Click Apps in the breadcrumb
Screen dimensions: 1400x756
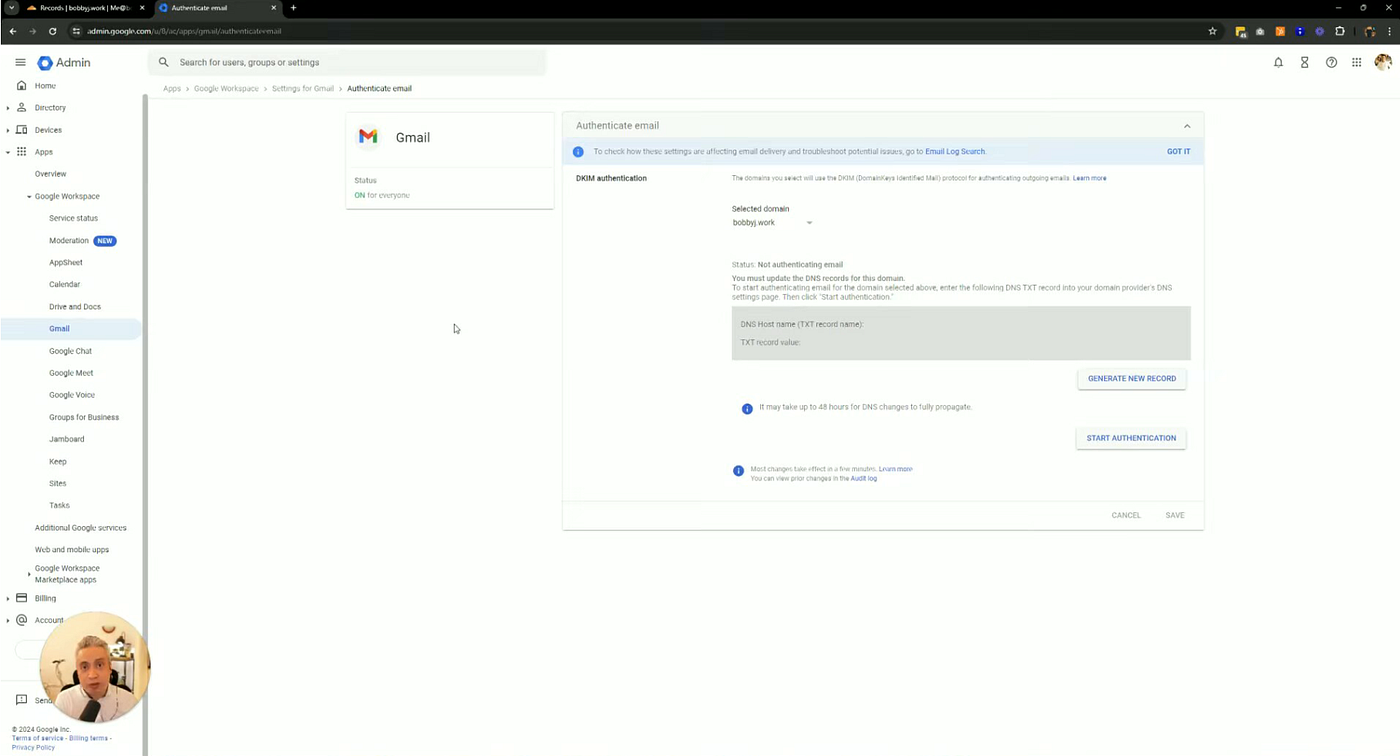pyautogui.click(x=172, y=89)
